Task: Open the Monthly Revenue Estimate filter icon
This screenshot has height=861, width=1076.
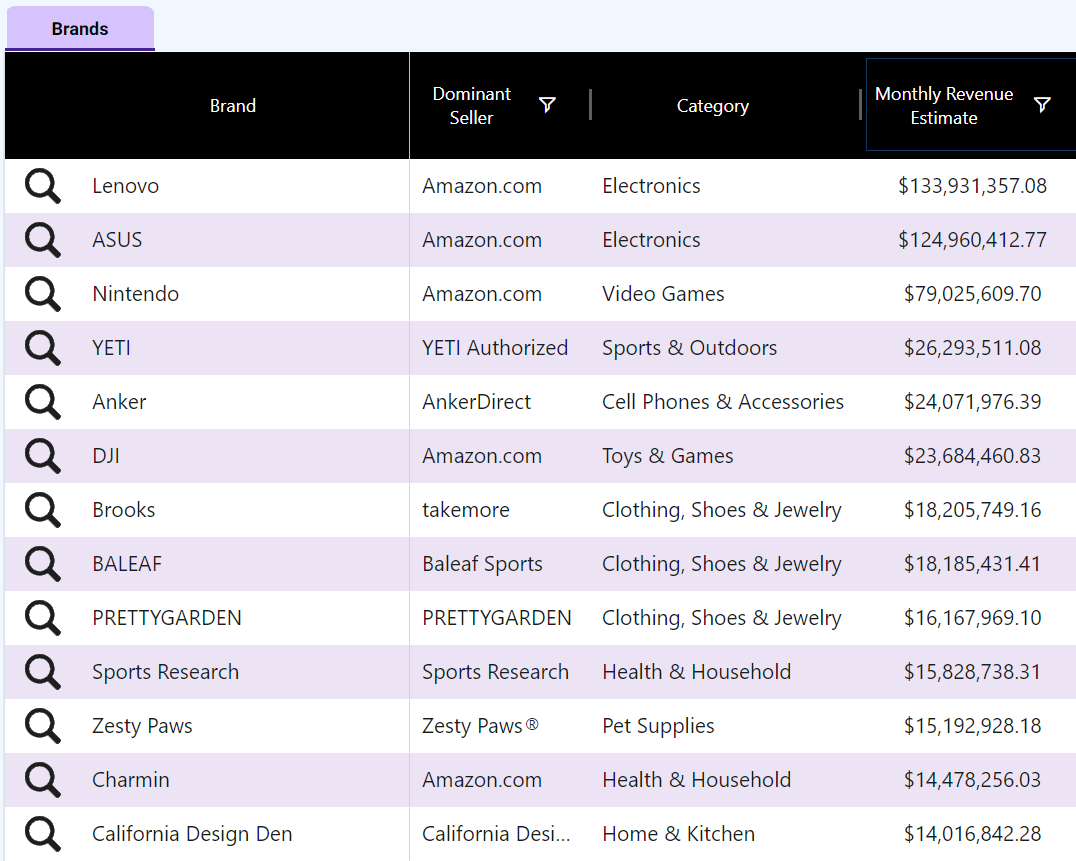Action: tap(1042, 105)
